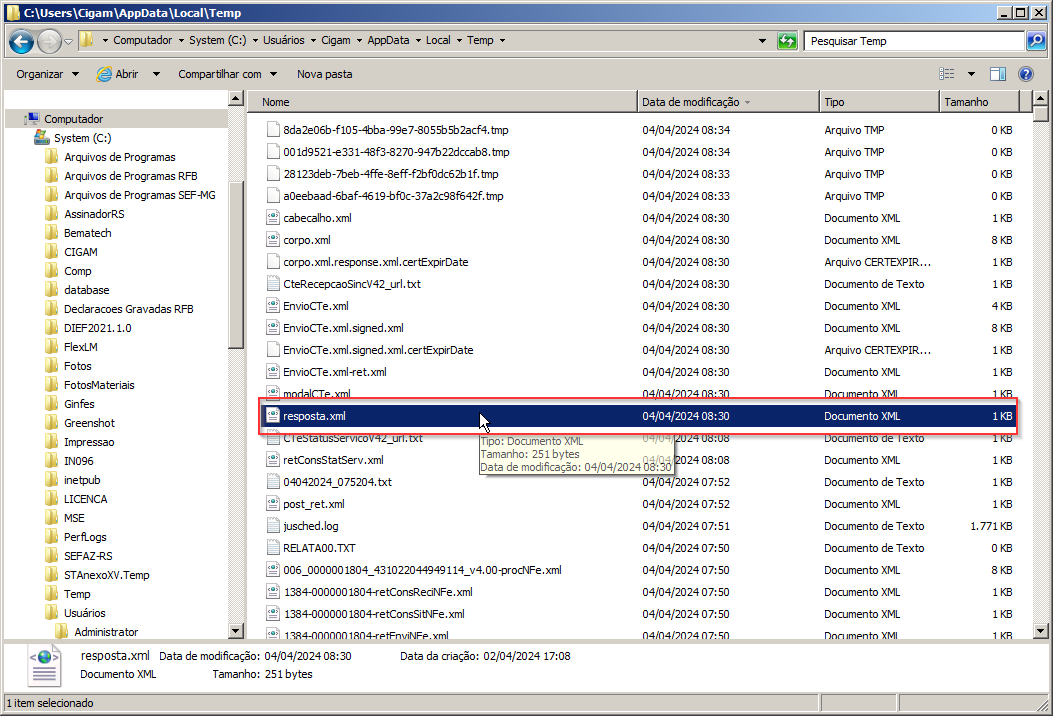
Task: Click the Refresh button in address bar
Action: pos(787,41)
